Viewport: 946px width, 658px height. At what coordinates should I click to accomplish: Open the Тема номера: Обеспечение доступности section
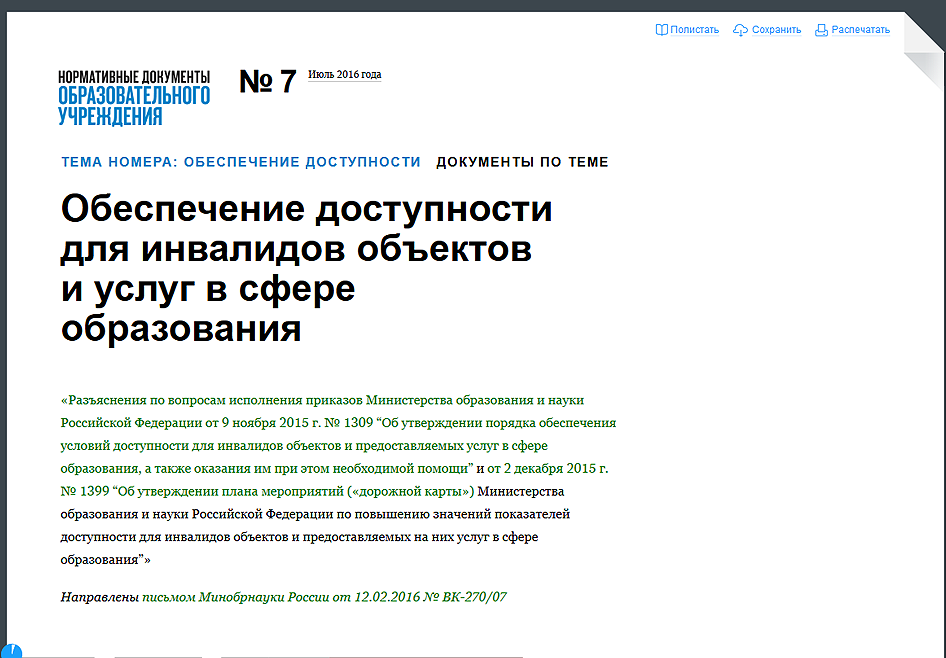[241, 162]
